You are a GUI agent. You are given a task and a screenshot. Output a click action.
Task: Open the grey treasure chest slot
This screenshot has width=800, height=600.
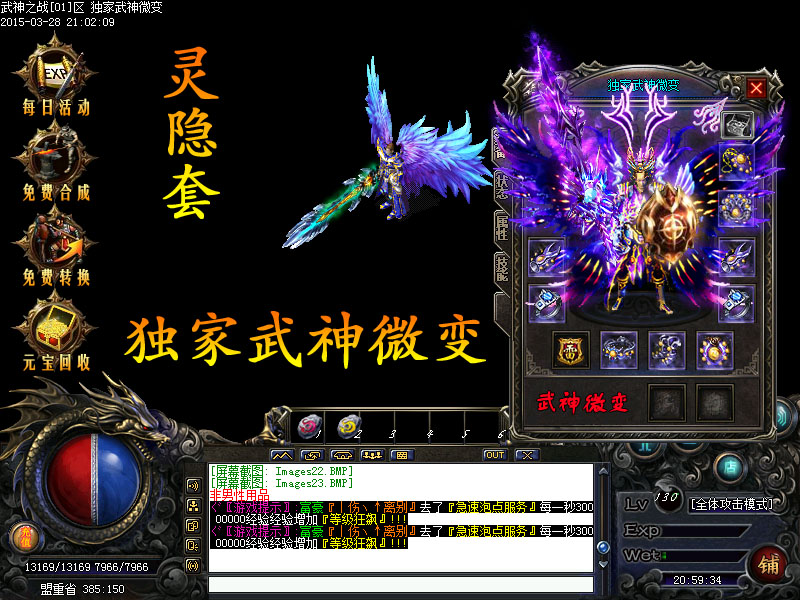click(x=738, y=124)
